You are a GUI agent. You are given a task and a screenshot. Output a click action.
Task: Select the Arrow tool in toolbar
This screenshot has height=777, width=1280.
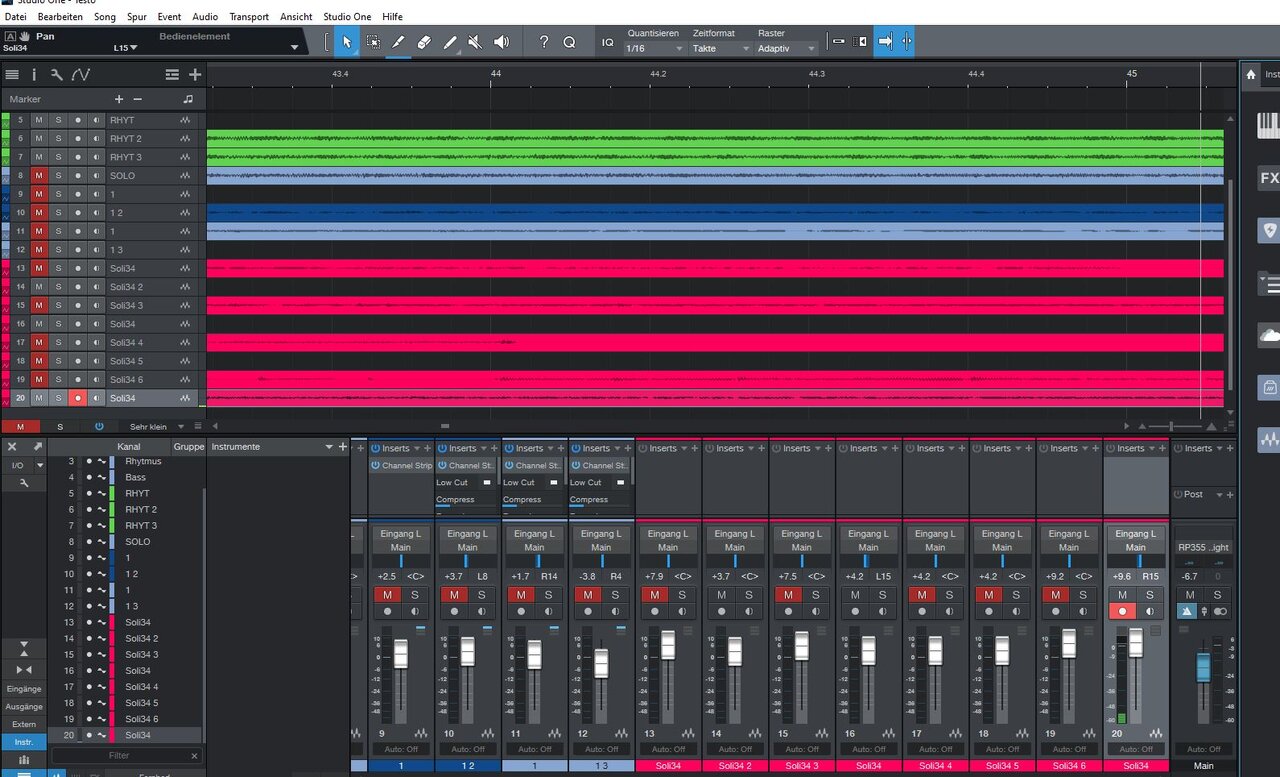point(347,42)
